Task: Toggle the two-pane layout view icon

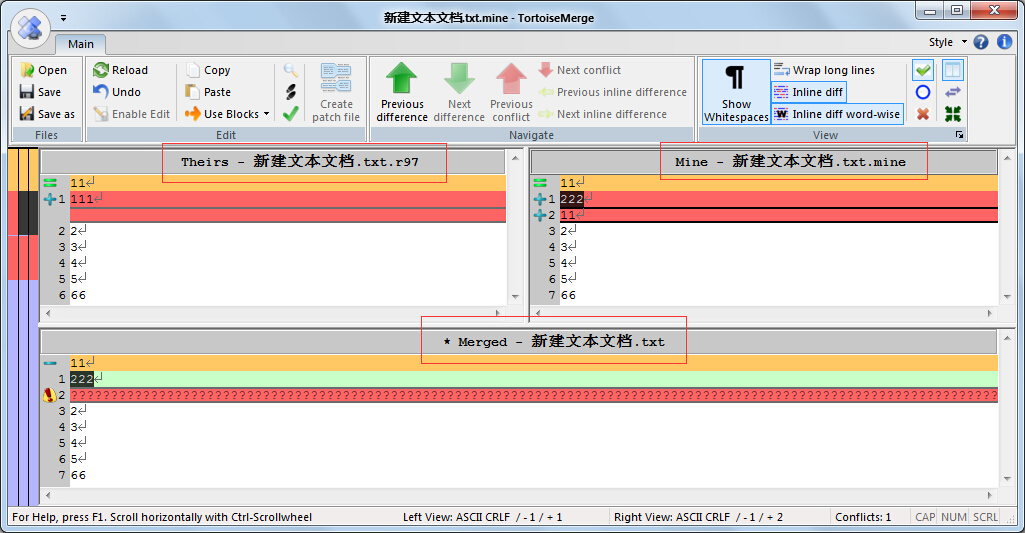Action: [953, 70]
